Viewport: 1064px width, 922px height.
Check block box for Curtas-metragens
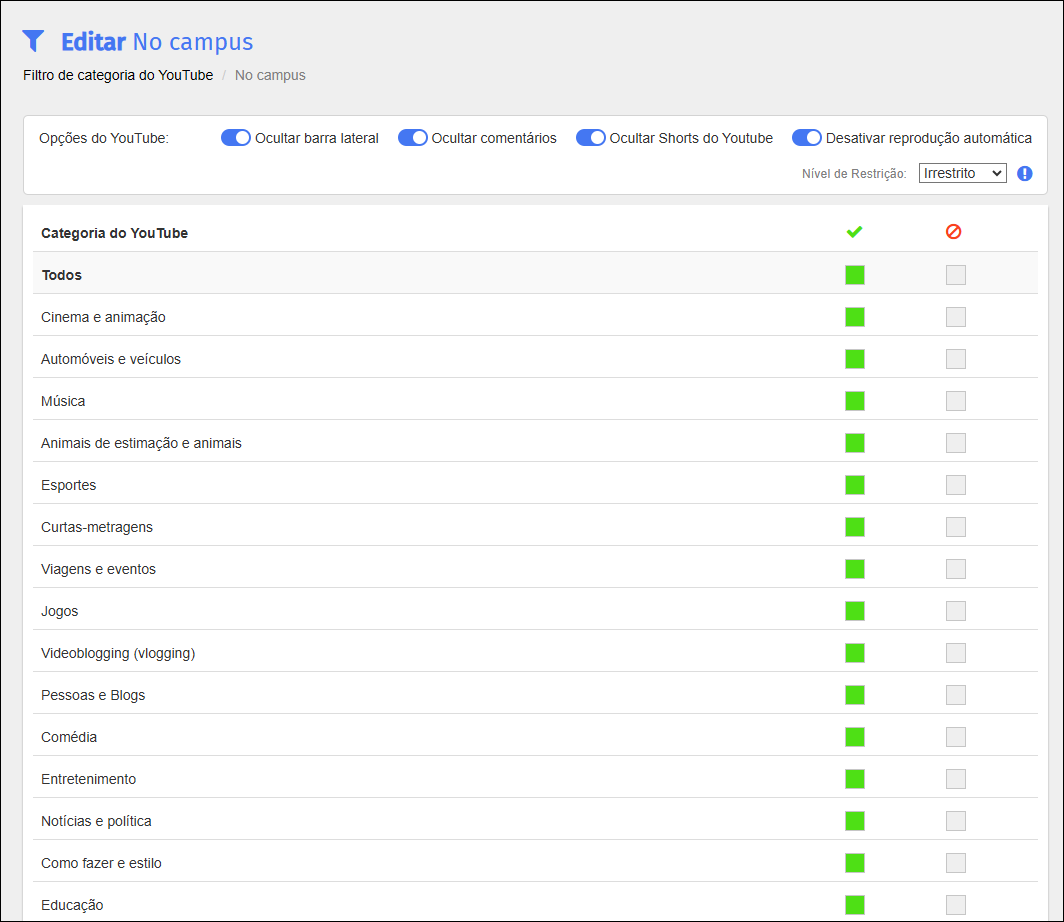coord(955,527)
